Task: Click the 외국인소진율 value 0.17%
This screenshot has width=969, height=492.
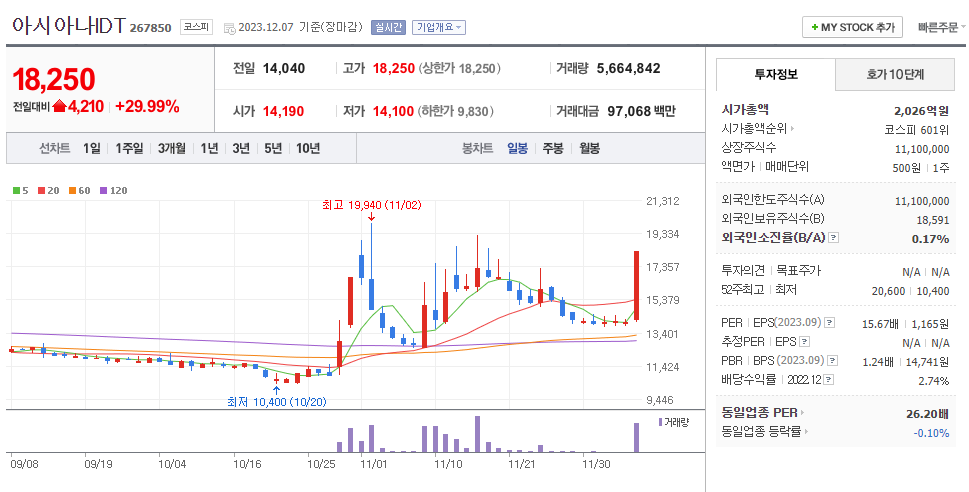Action: [x=931, y=239]
